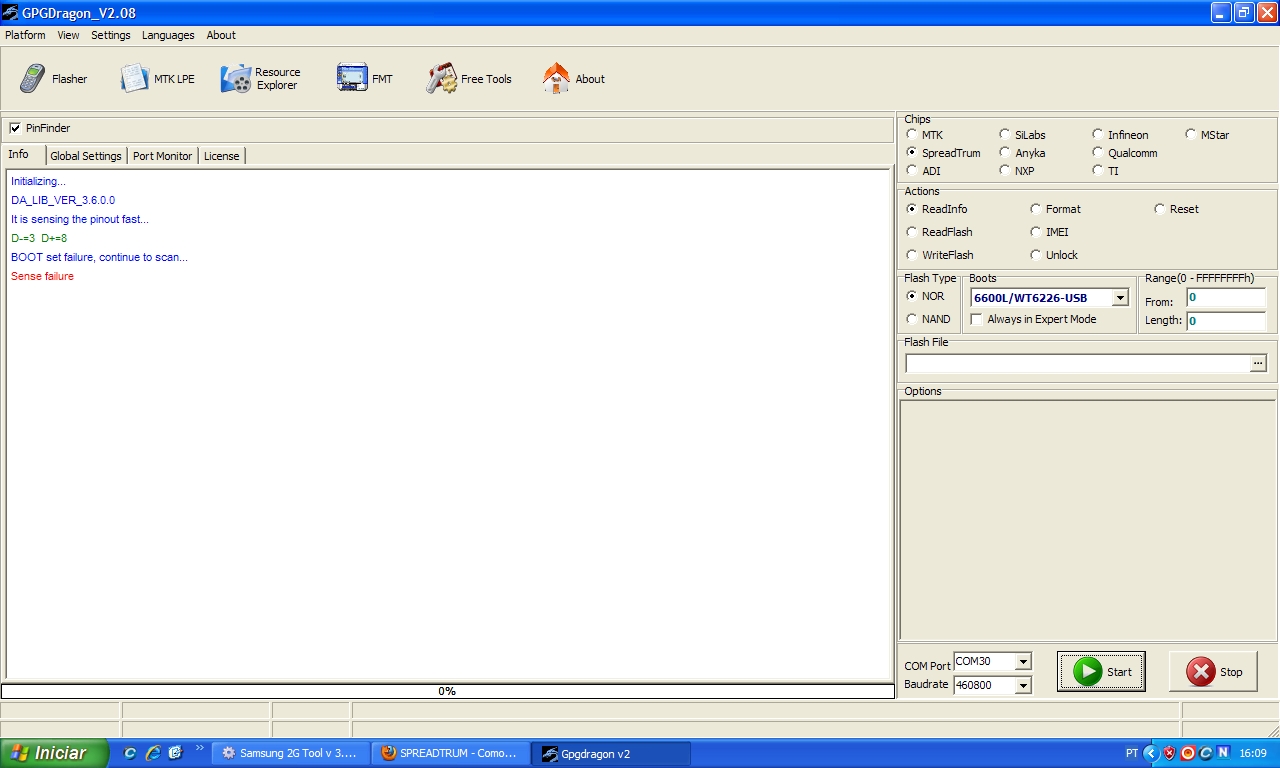
Task: Click the first blue quick launch icon
Action: [x=130, y=753]
